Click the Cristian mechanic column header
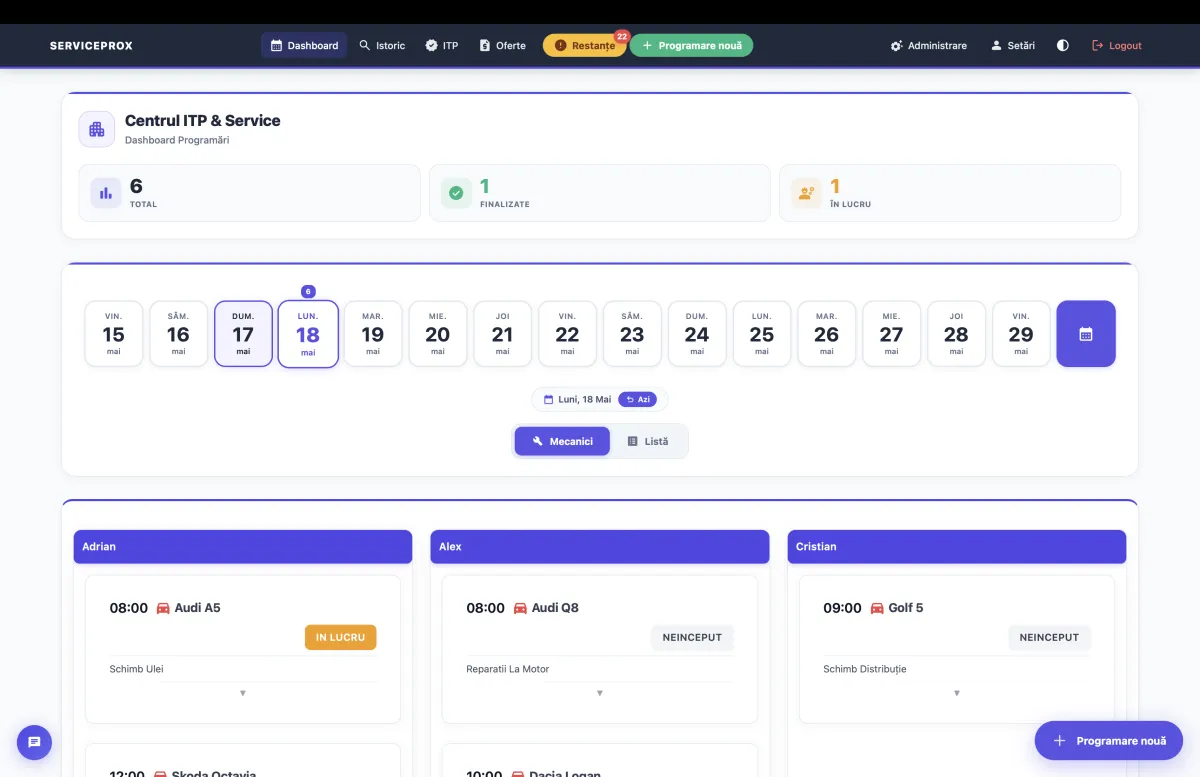Viewport: 1200px width, 777px height. pyautogui.click(x=957, y=547)
